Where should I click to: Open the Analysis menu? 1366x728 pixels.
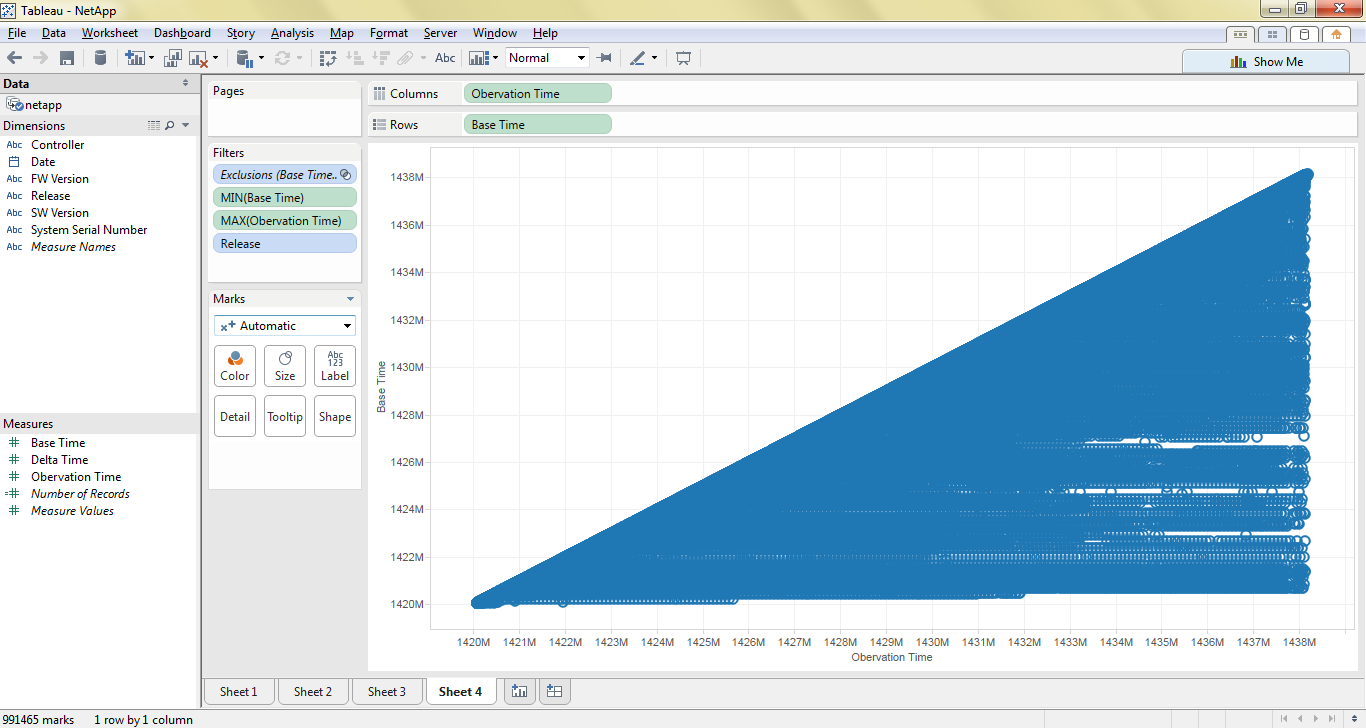(292, 33)
